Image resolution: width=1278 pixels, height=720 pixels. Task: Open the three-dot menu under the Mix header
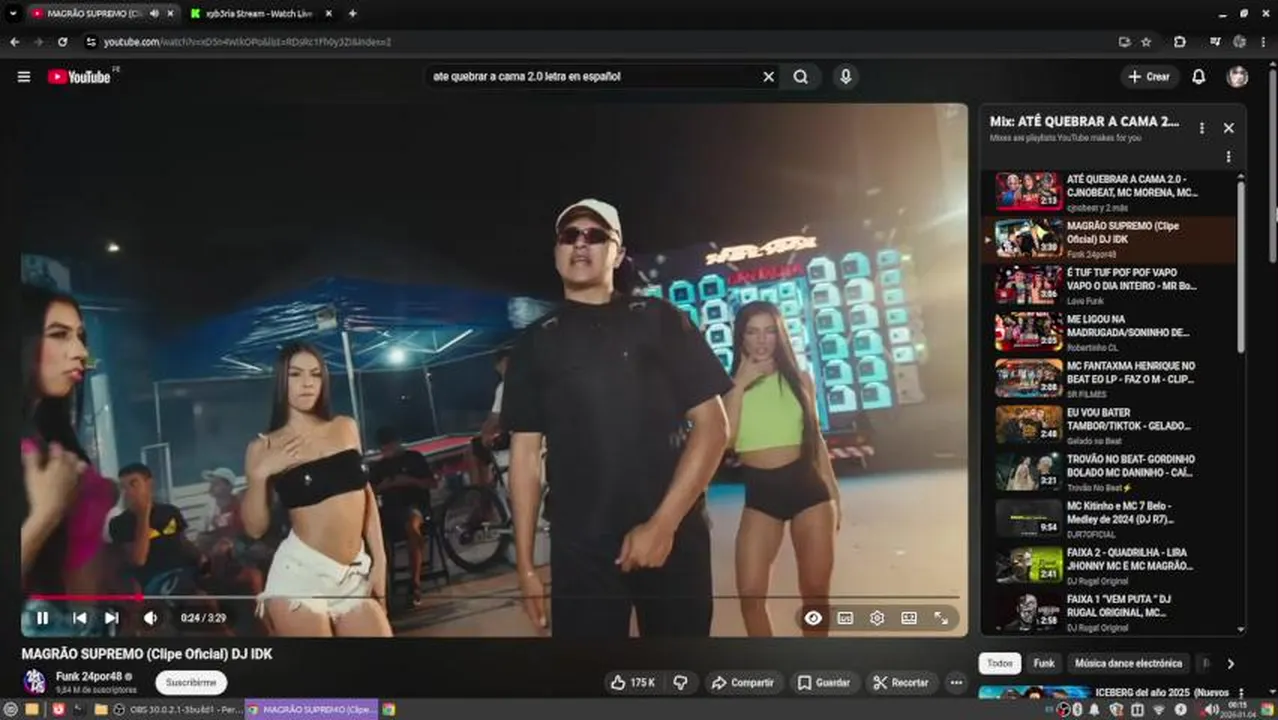pos(1229,157)
